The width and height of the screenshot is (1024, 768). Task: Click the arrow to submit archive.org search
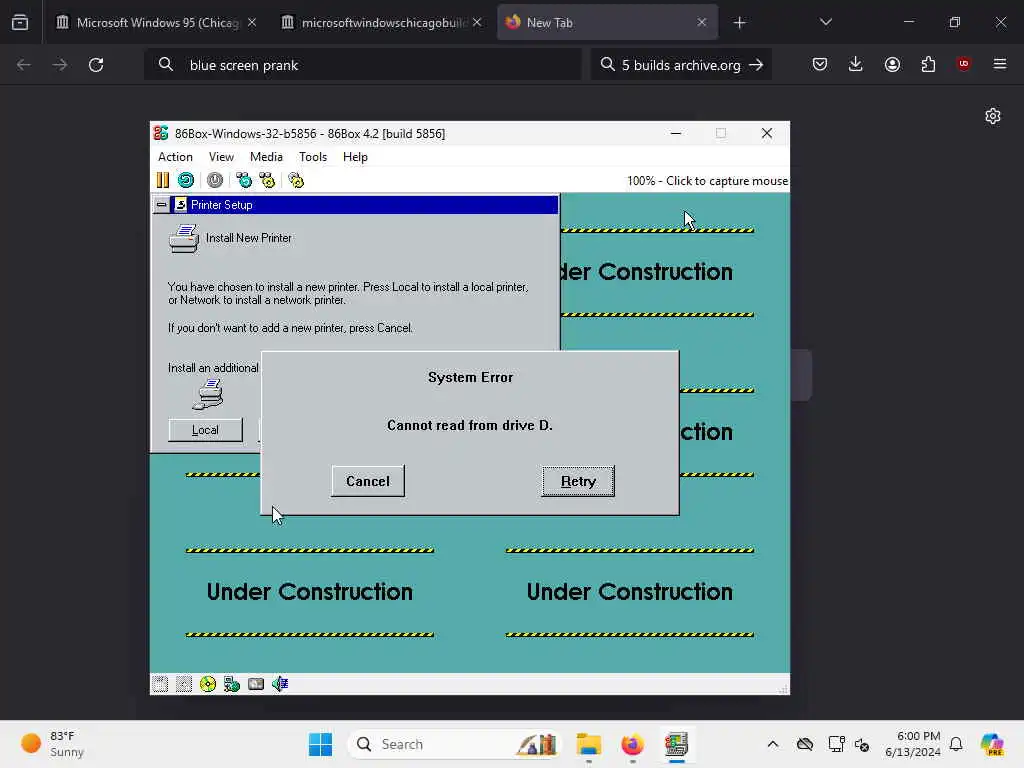(756, 65)
